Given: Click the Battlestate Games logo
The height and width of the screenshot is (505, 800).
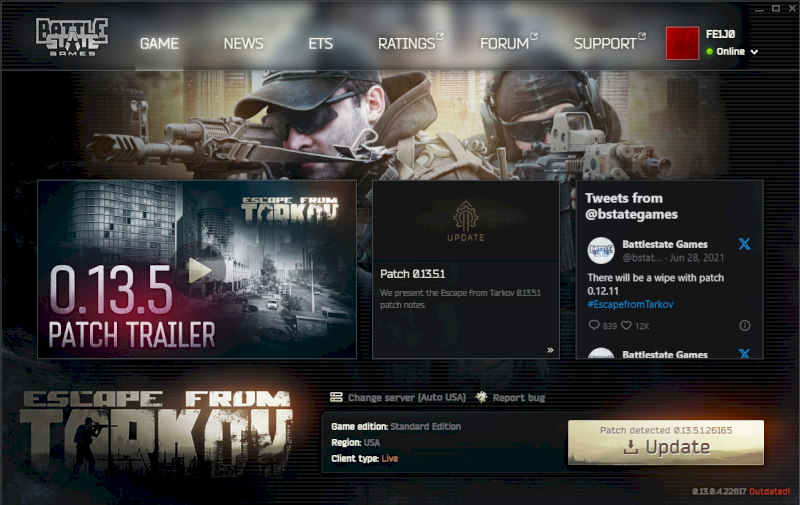Looking at the screenshot, I should click(72, 37).
